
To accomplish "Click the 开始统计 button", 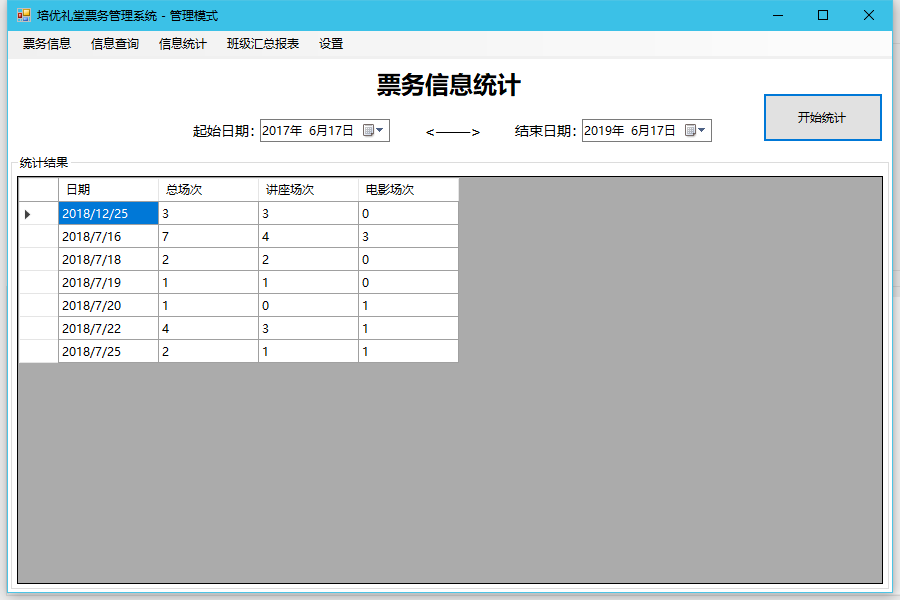I will coord(822,118).
